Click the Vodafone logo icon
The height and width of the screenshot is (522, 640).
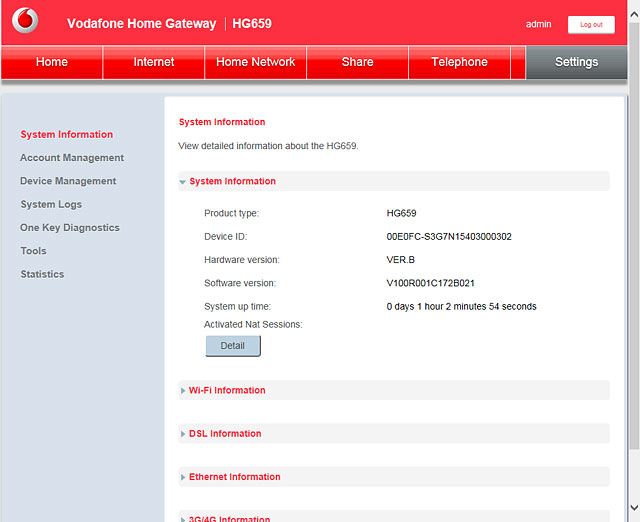(x=25, y=20)
